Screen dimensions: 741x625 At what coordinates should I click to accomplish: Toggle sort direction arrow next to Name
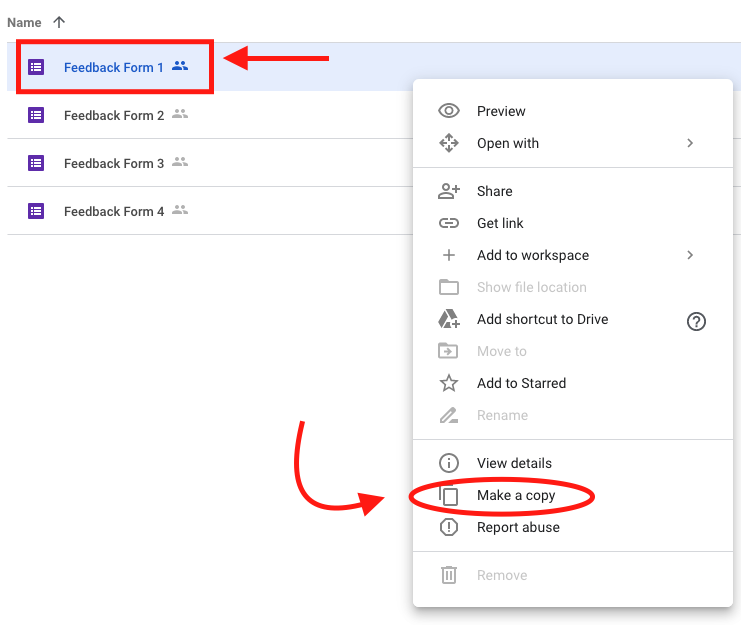tap(59, 22)
